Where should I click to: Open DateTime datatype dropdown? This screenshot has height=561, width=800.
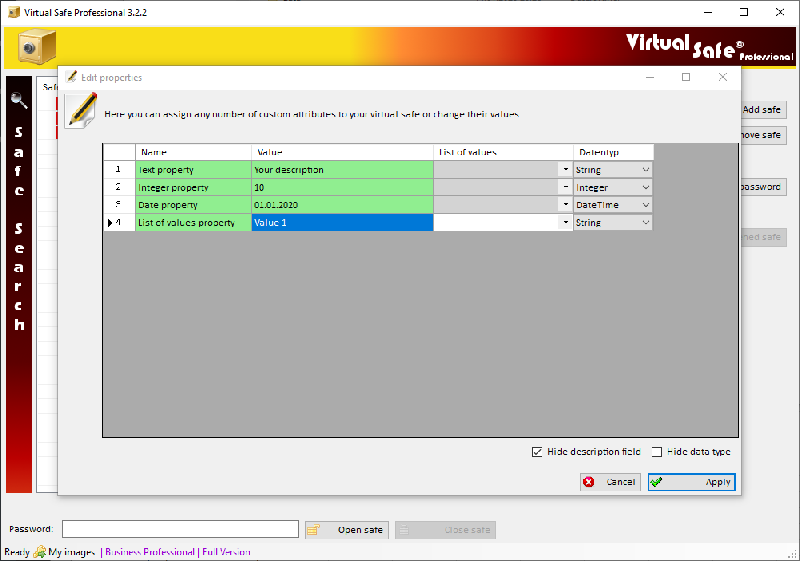[x=645, y=205]
